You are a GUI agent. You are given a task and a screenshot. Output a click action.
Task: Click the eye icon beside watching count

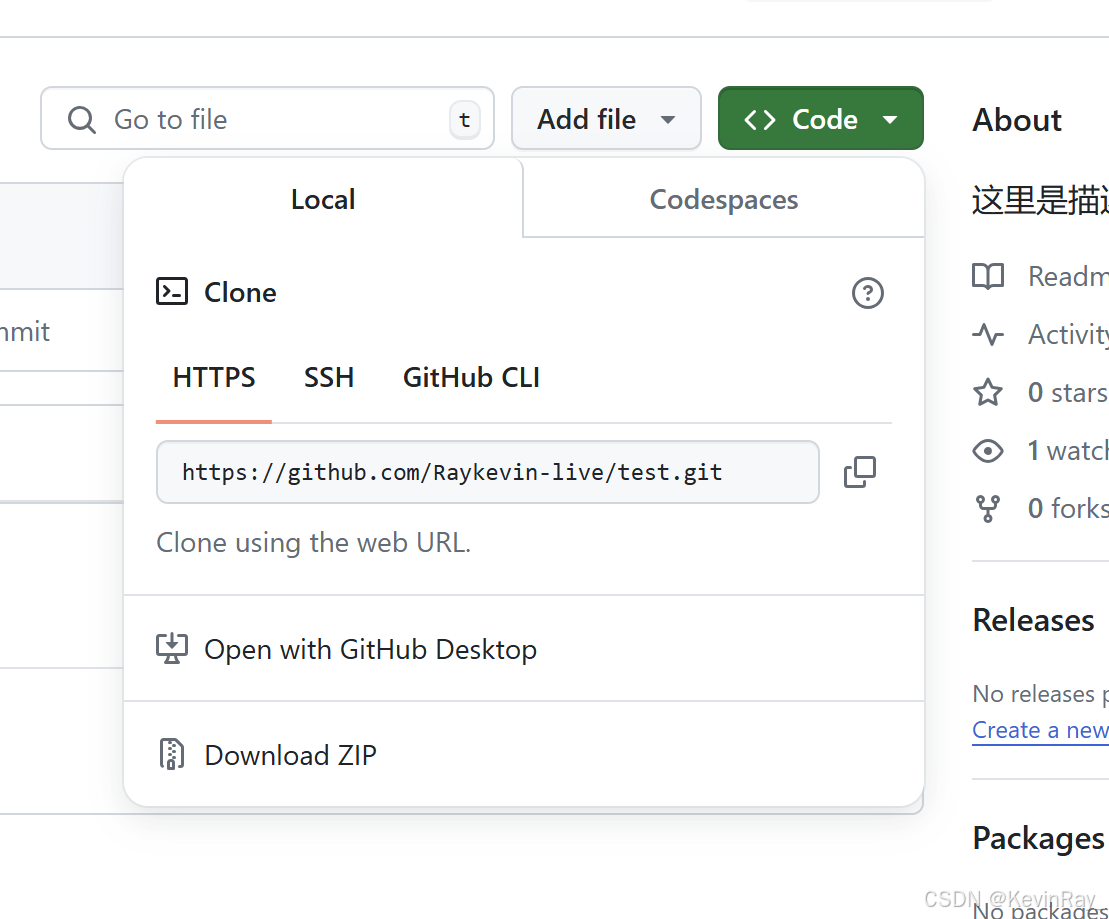[988, 451]
